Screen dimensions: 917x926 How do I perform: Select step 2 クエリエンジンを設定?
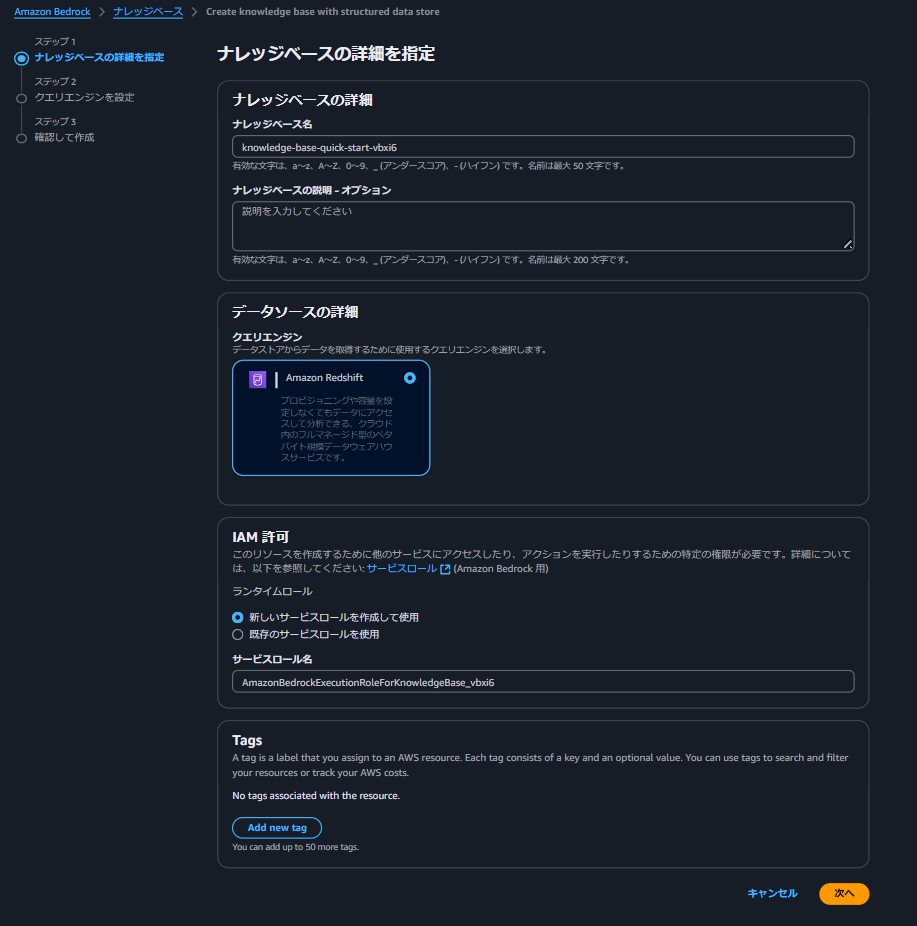[84, 97]
